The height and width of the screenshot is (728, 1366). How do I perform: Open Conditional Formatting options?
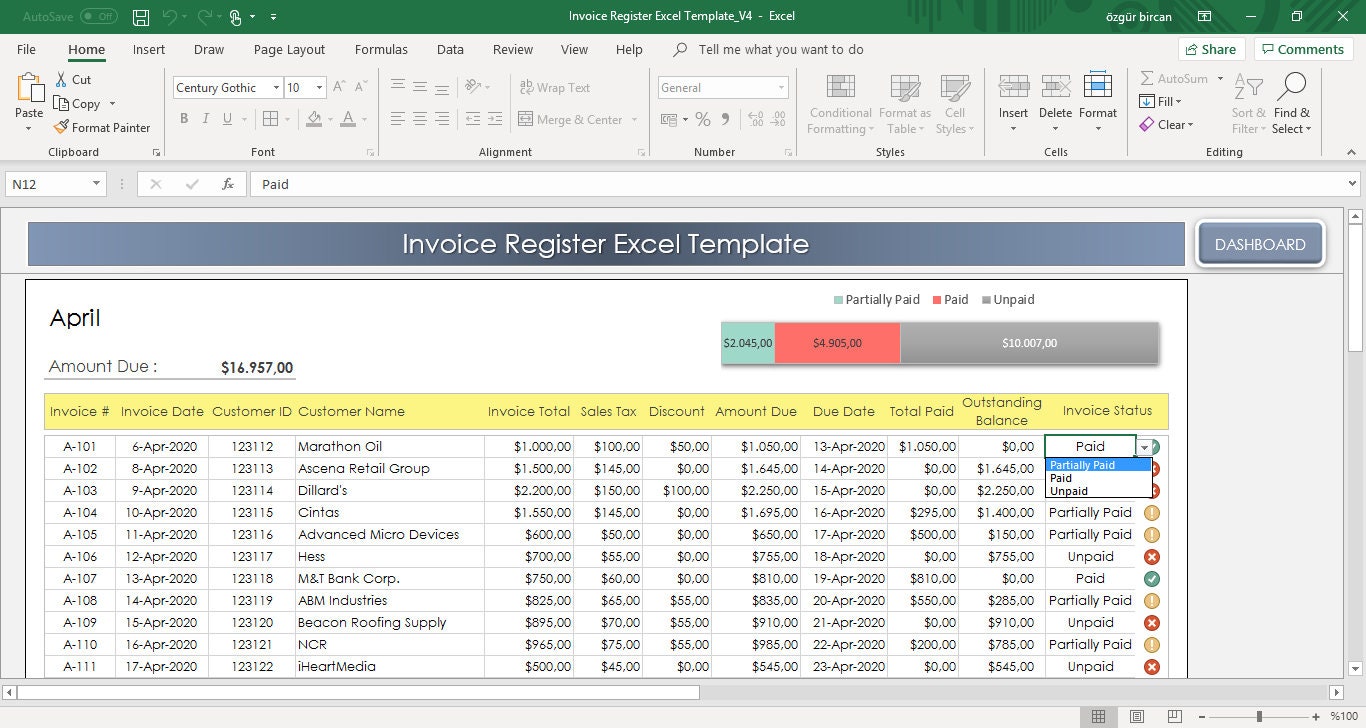[x=839, y=104]
